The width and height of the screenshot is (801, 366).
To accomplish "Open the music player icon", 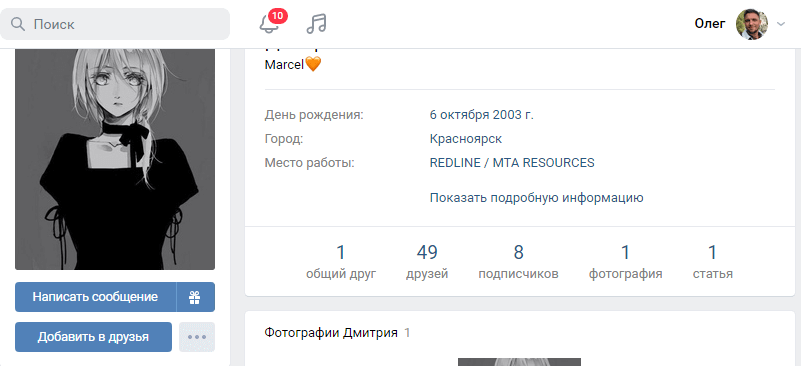I will 316,24.
